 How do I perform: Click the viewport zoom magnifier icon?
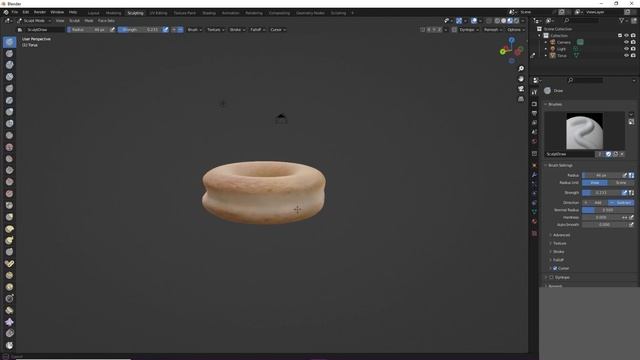coord(521,69)
